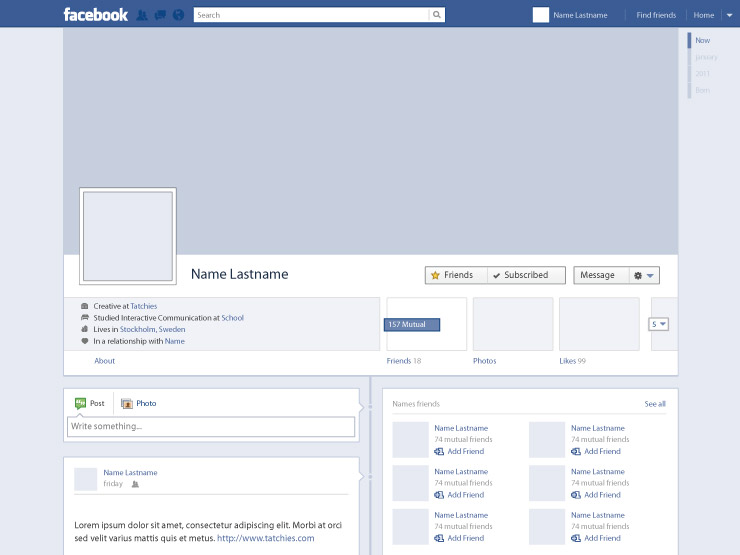Open the relationship Name link

tap(175, 341)
